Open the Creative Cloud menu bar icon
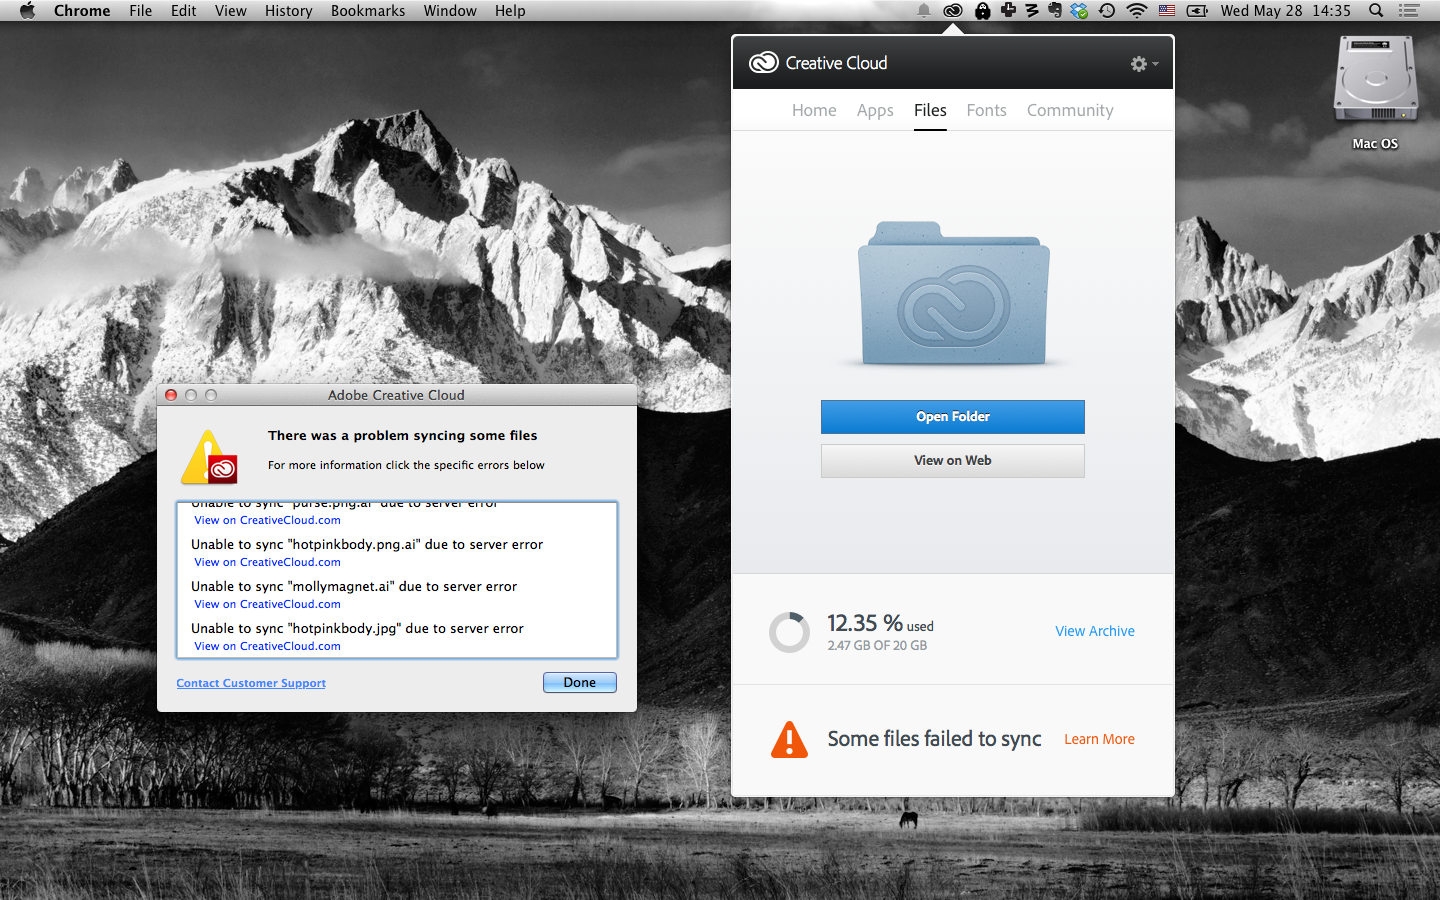1440x900 pixels. point(953,11)
